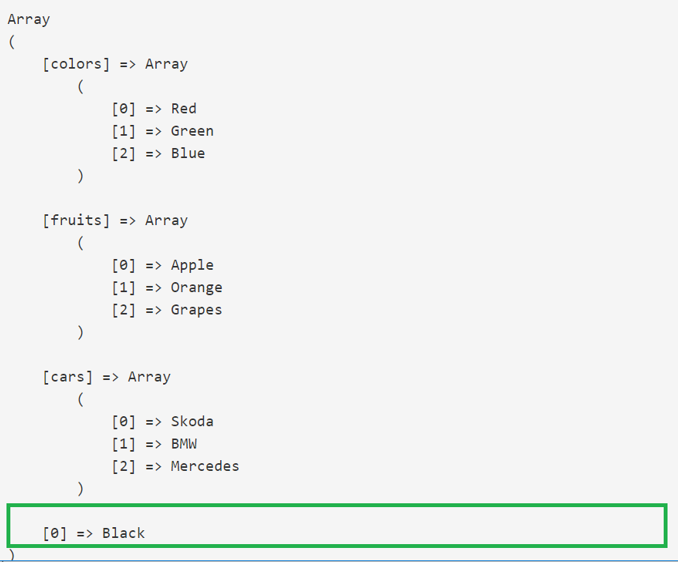Click the value "Green"
The height and width of the screenshot is (562, 678).
coord(192,131)
